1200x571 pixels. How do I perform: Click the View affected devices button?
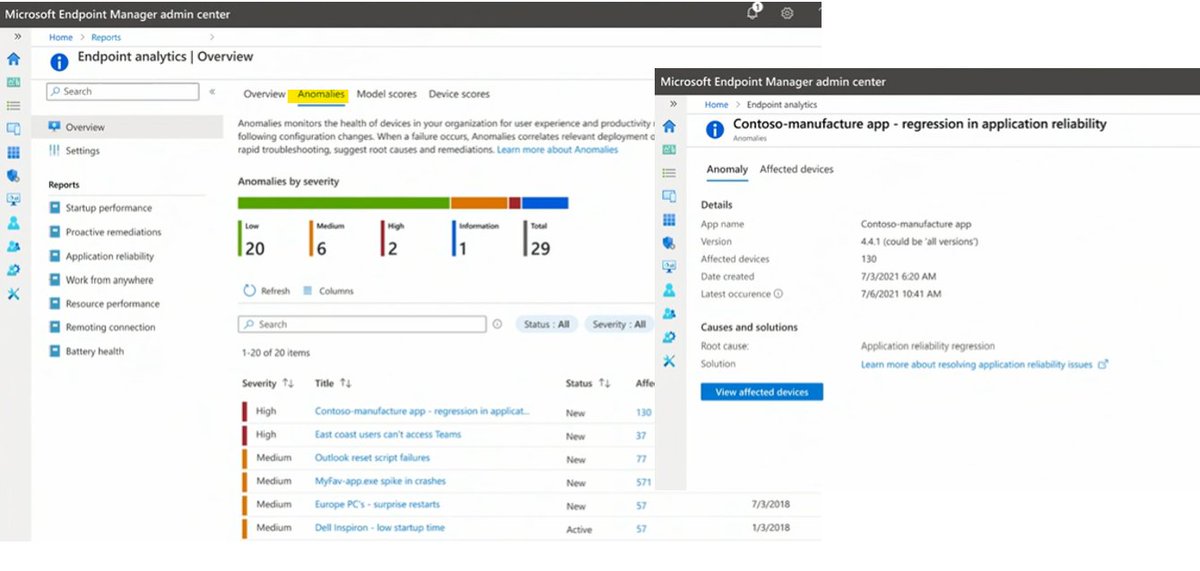click(x=762, y=392)
